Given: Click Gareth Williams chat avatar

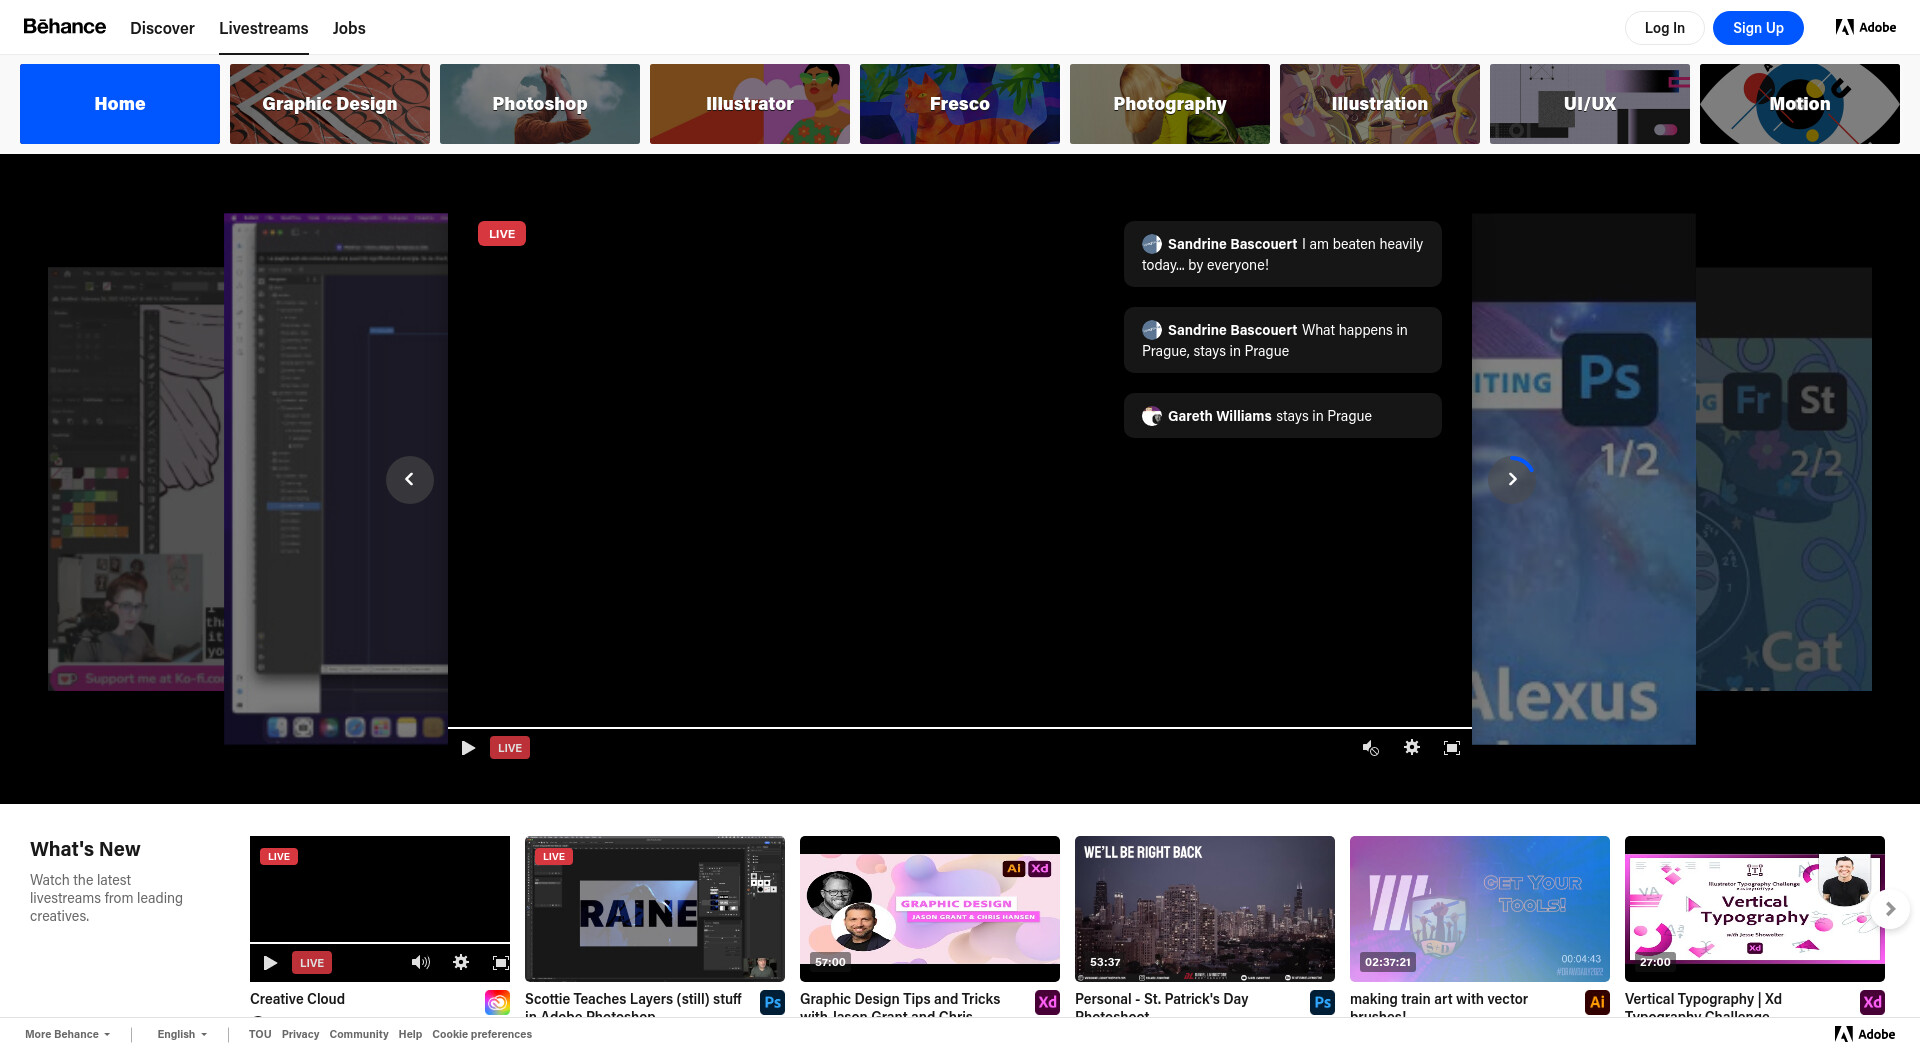Looking at the screenshot, I should [x=1152, y=416].
